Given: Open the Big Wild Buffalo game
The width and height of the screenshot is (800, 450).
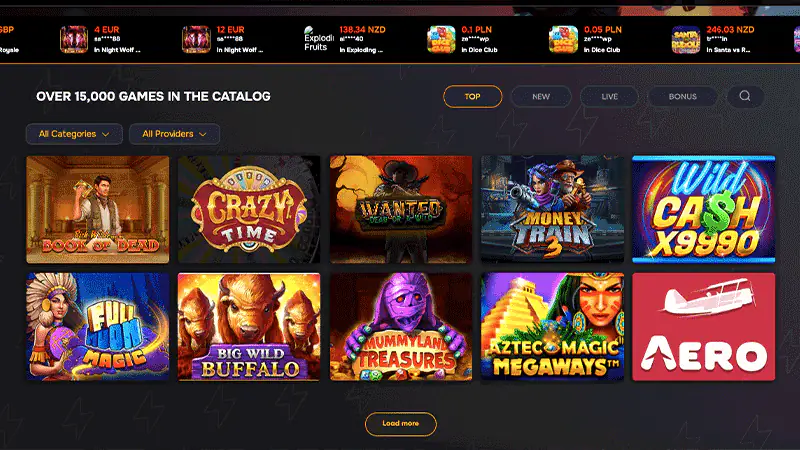Looking at the screenshot, I should tap(249, 327).
